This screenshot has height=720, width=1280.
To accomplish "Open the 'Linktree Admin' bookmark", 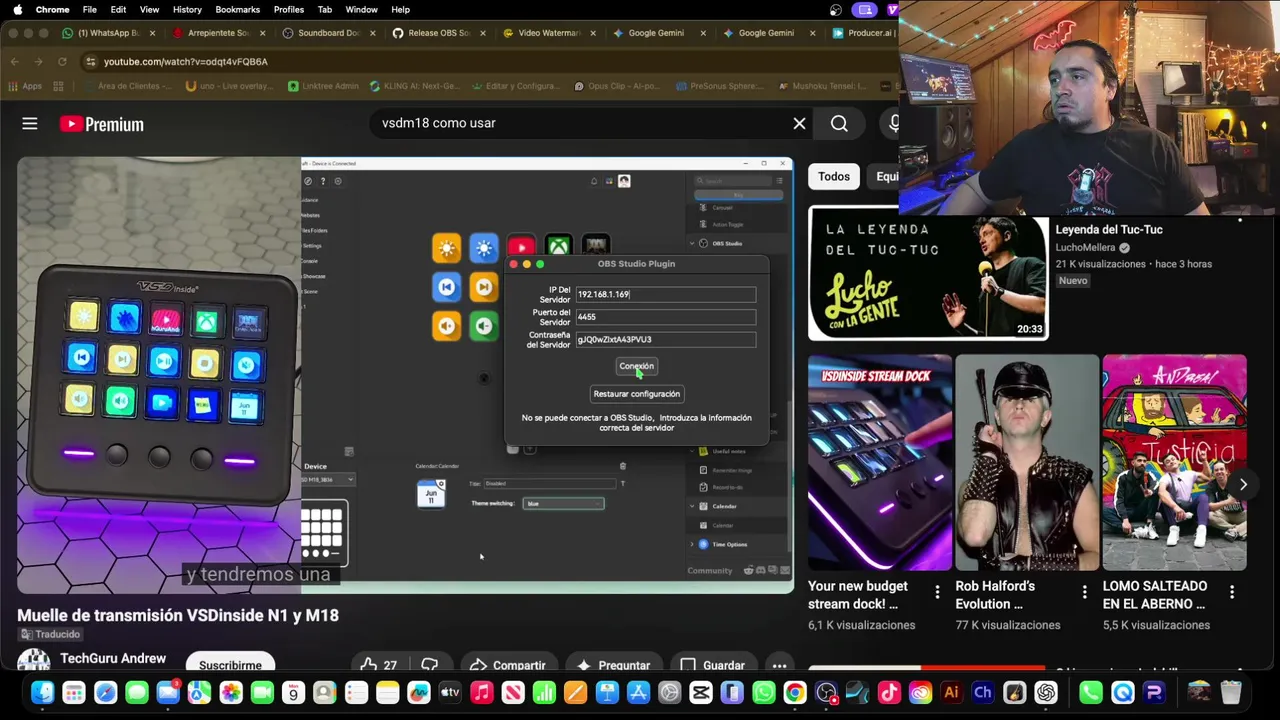I will 323,86.
